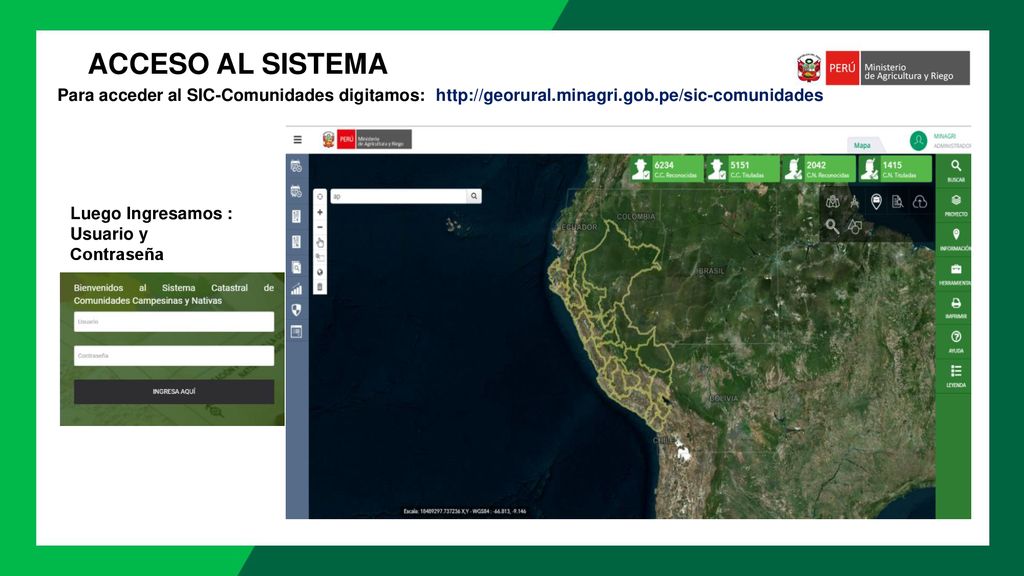
Task: Open MINAGRI user avatar
Action: pos(918,140)
